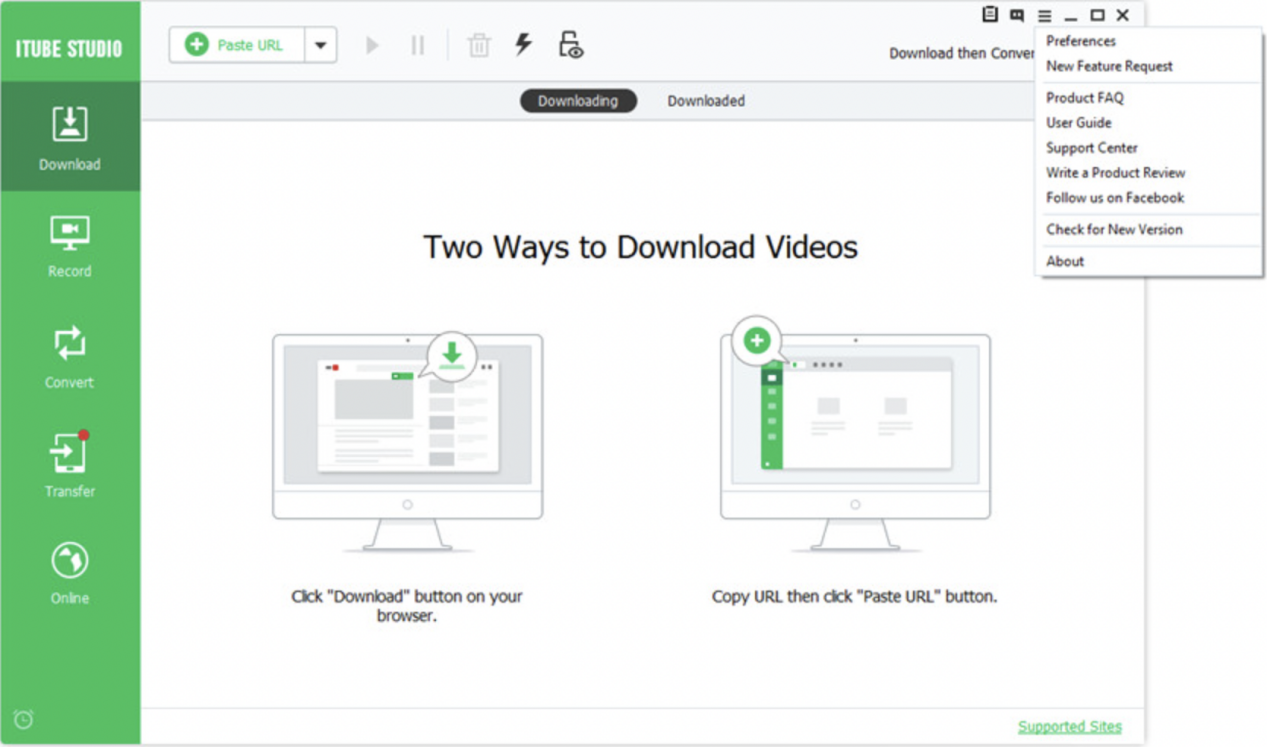Toggle private mode lock icon
The height and width of the screenshot is (747, 1267).
click(x=570, y=45)
